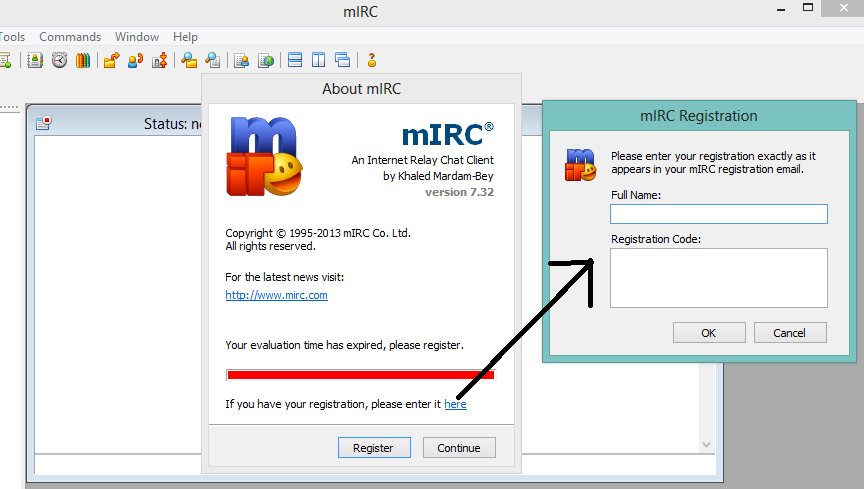Start DCC Chat via toolbar icon
The image size is (864, 489).
[135, 60]
